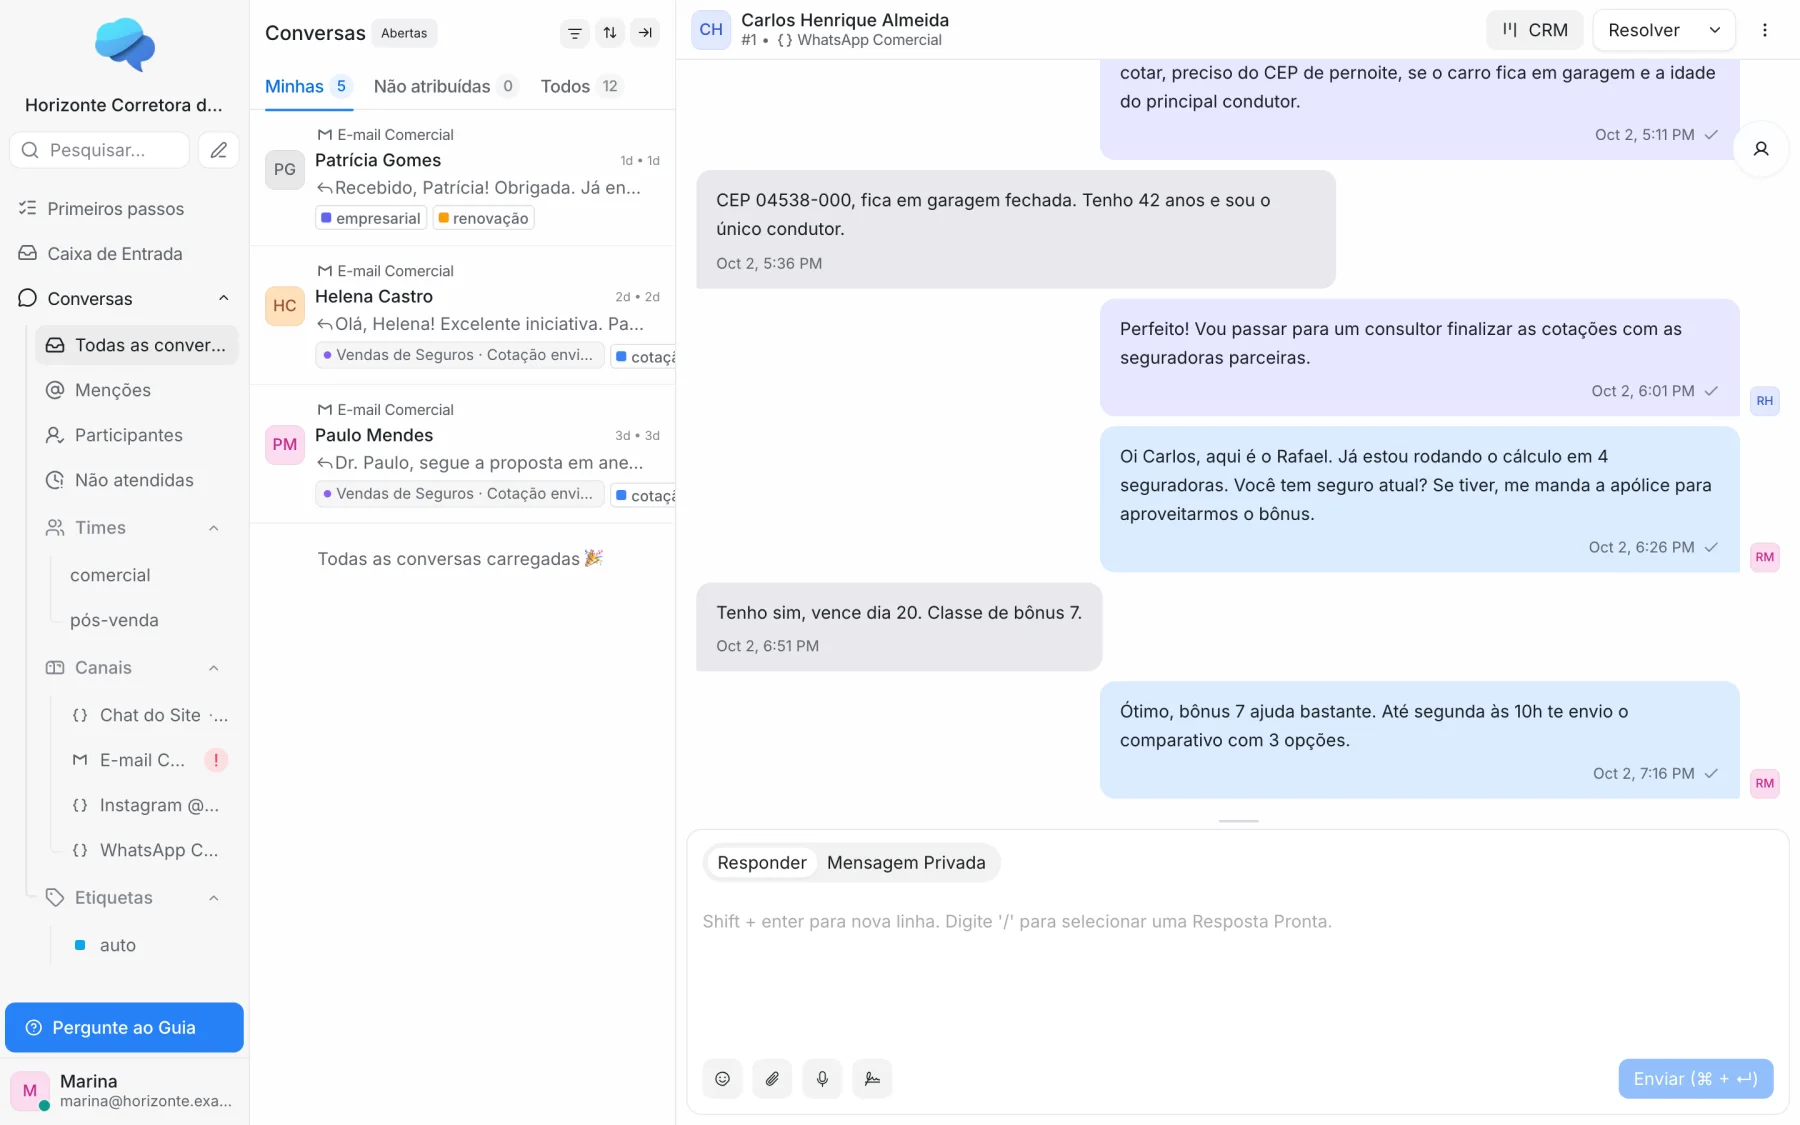Click the RM agent avatar beside 7:16 PM message
1800x1125 pixels.
tap(1764, 783)
